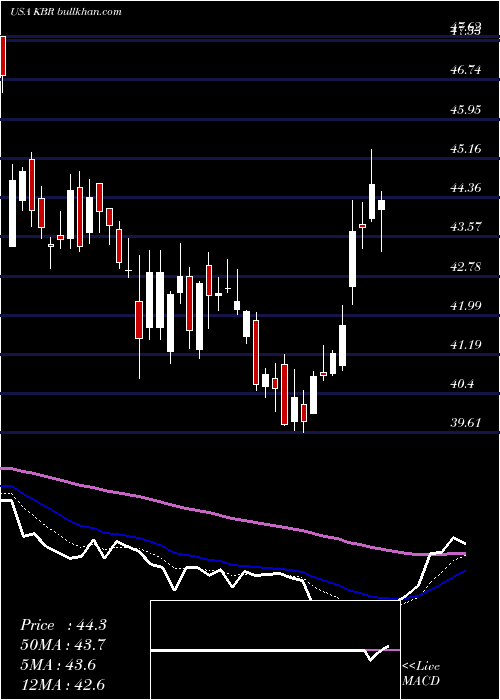
Task: Click the MACD inset chart box
Action: coord(275,650)
